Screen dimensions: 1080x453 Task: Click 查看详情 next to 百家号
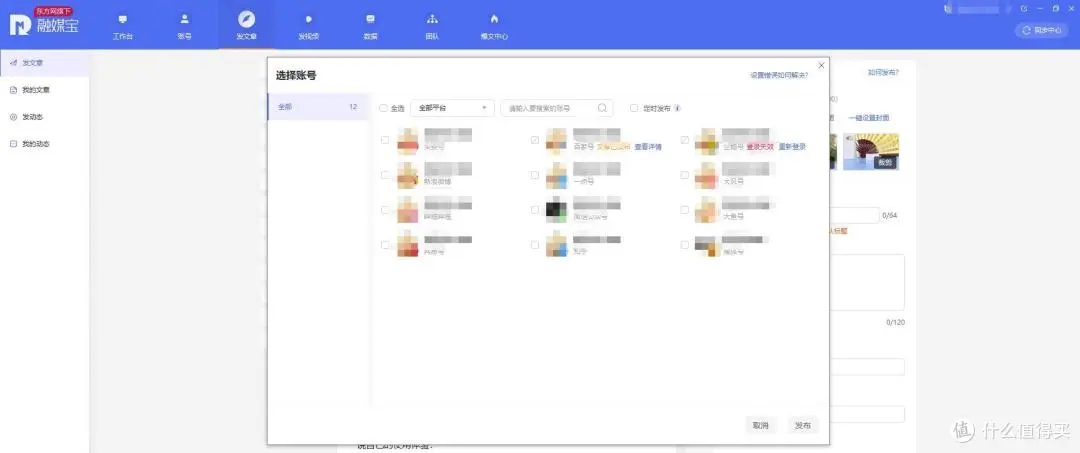point(647,147)
